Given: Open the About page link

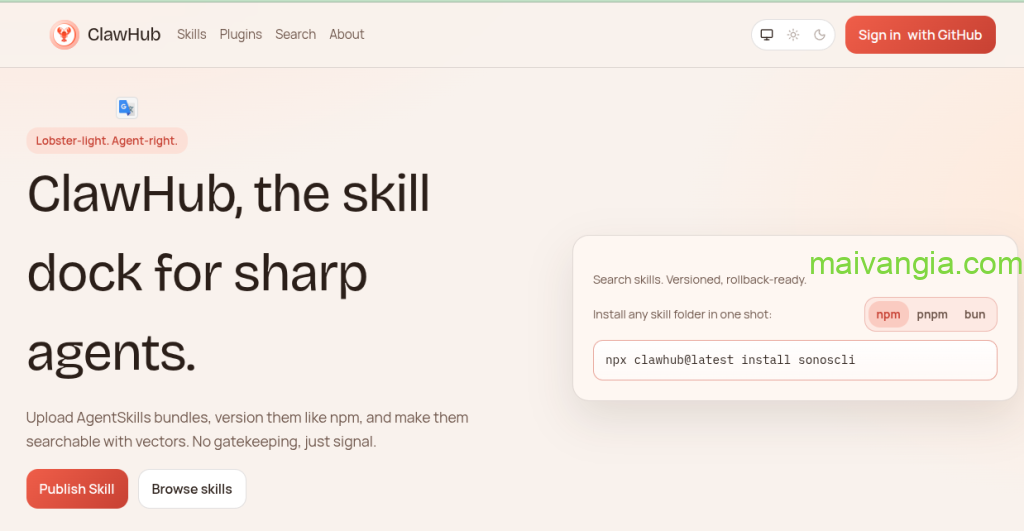Looking at the screenshot, I should point(346,34).
